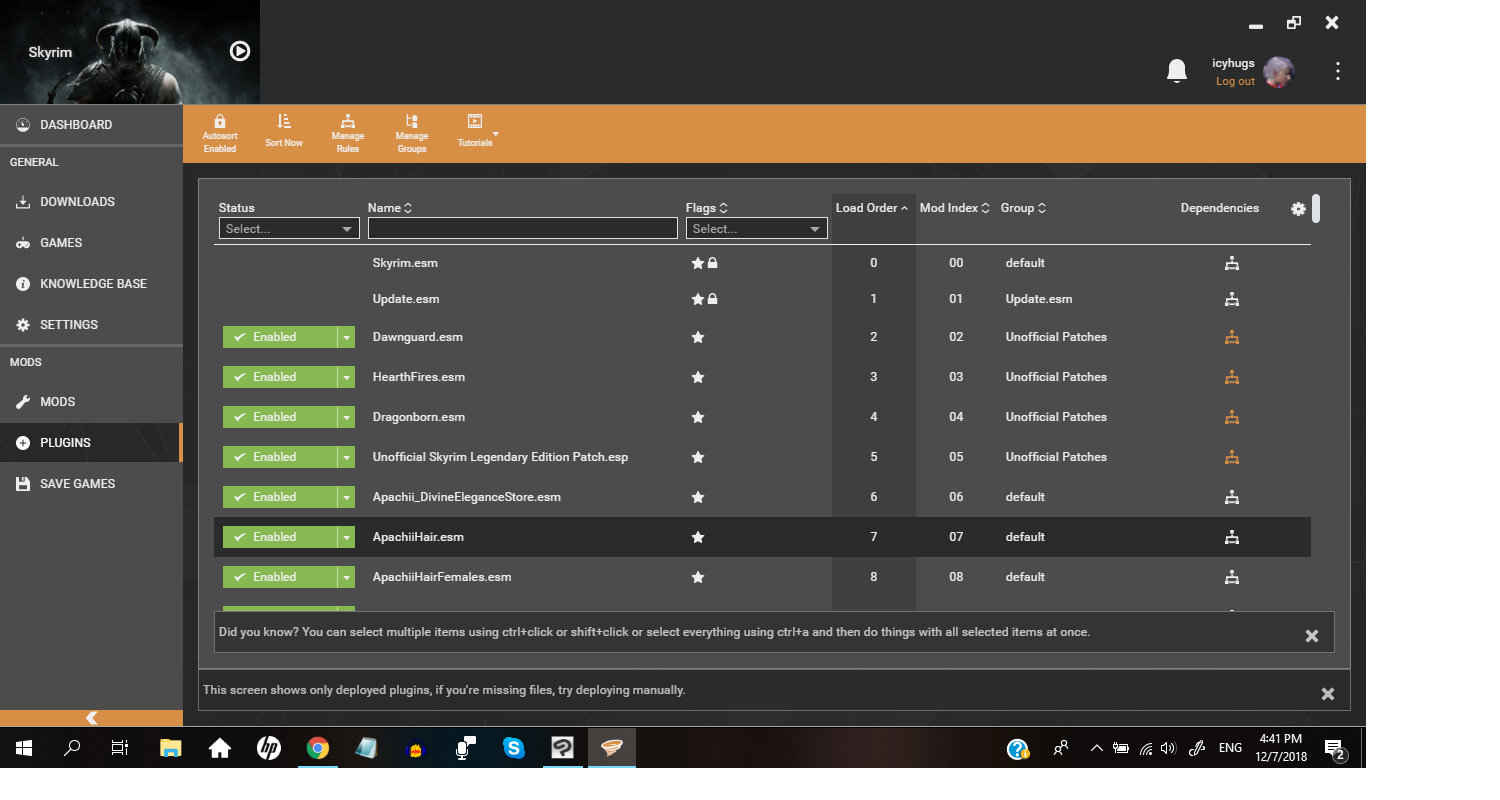Open the dependencies icon for Skyrim.esm

[x=1232, y=263]
